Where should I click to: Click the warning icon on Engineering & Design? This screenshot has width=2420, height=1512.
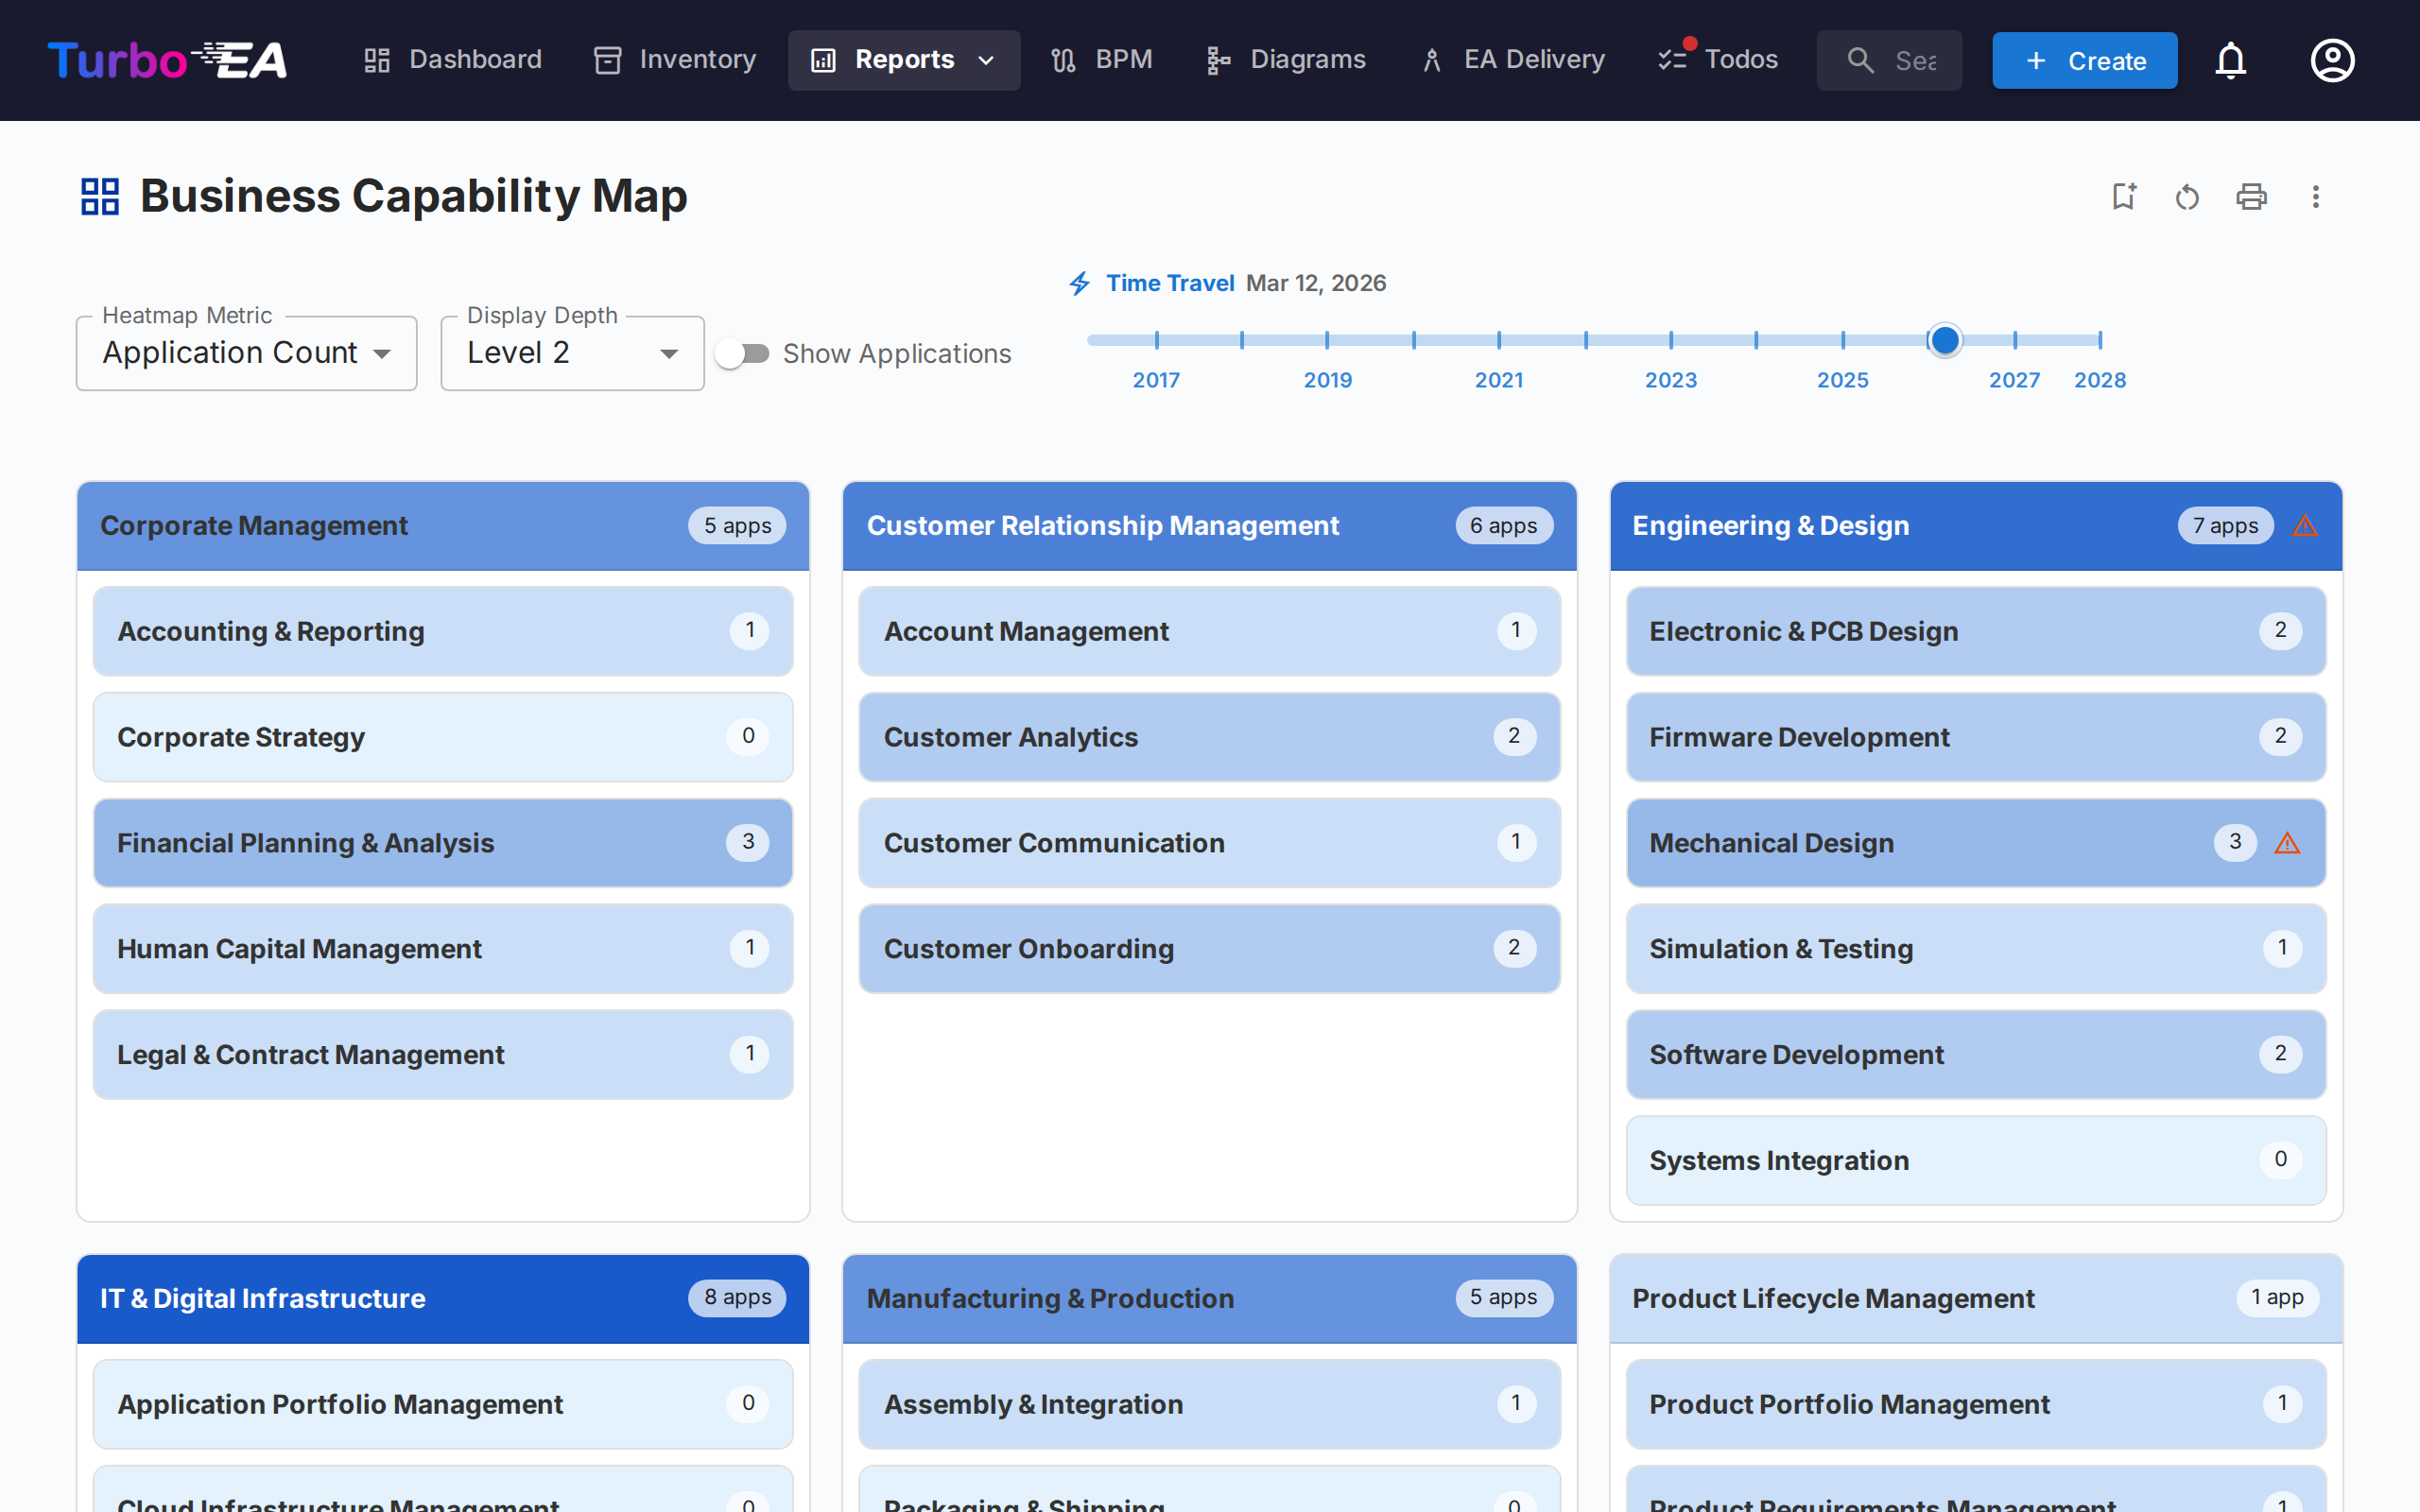tap(2306, 525)
